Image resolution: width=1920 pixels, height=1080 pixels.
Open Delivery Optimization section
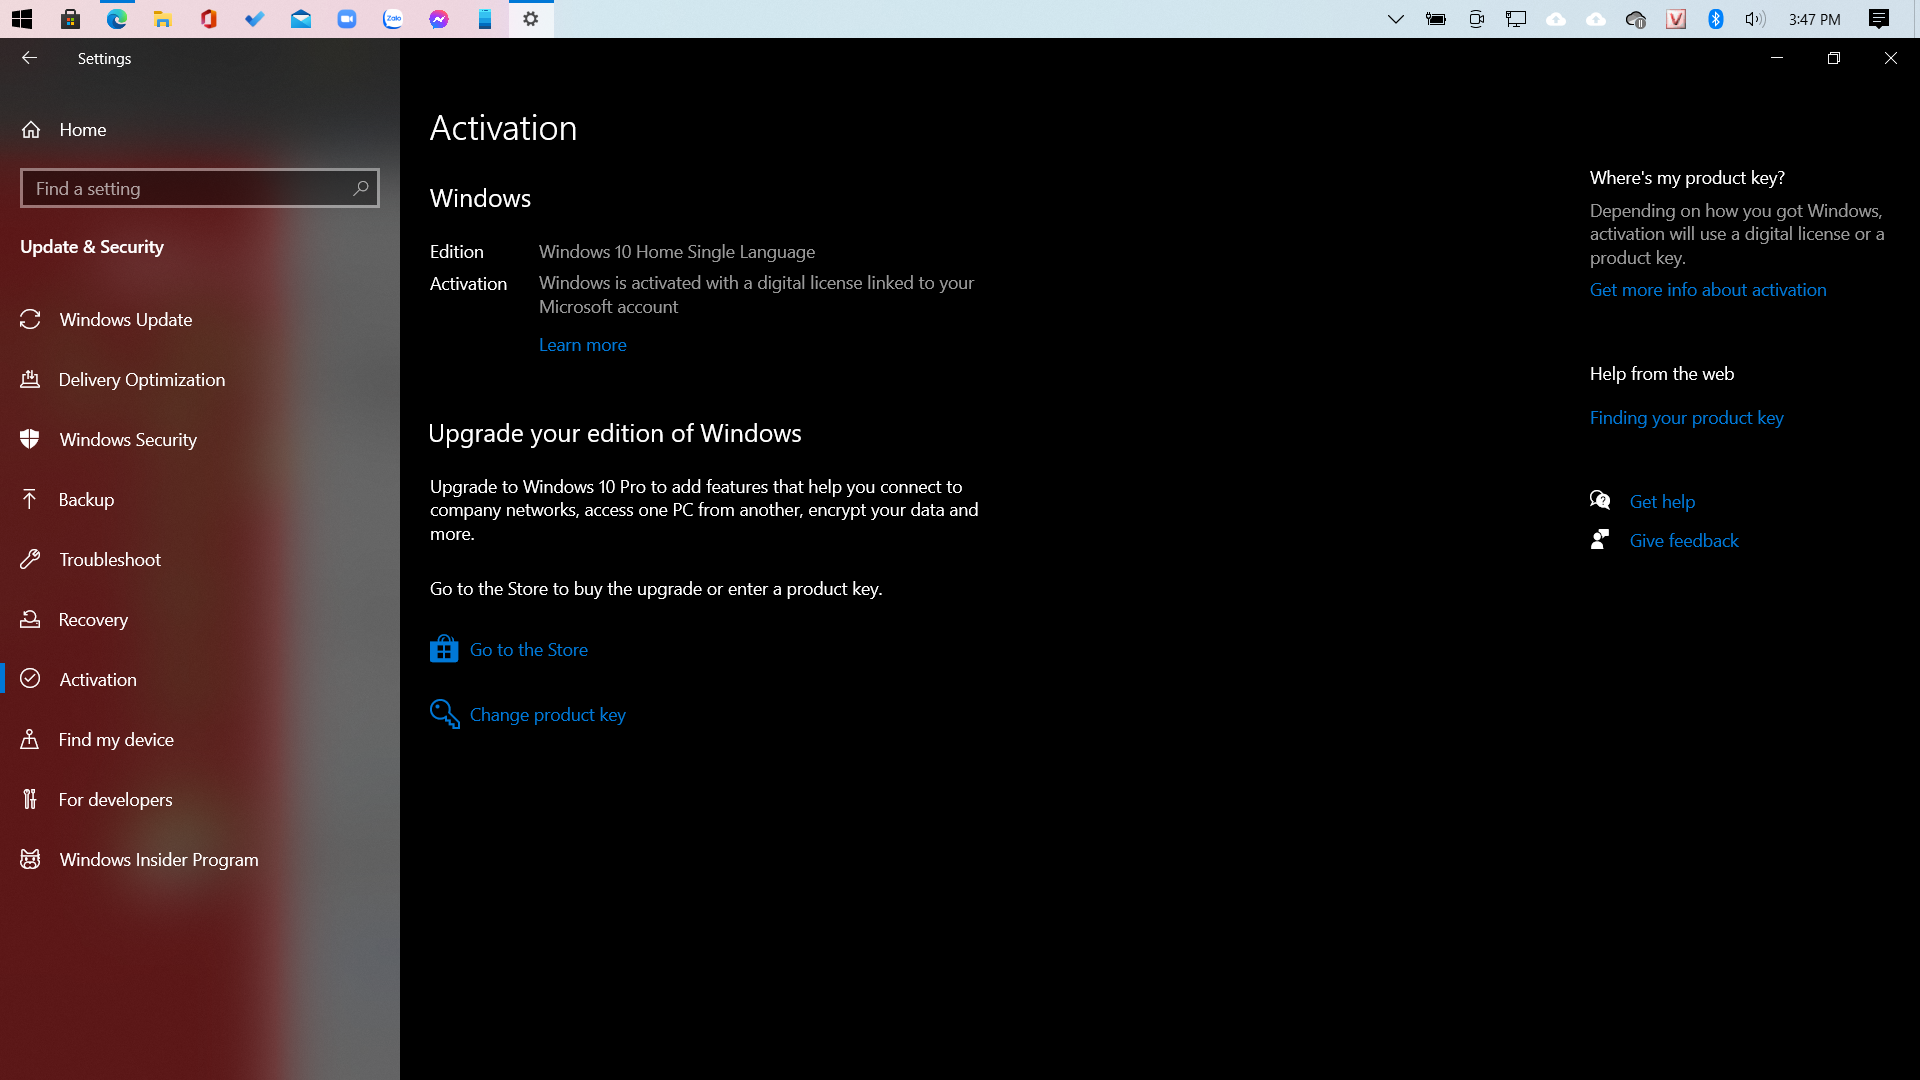click(200, 379)
